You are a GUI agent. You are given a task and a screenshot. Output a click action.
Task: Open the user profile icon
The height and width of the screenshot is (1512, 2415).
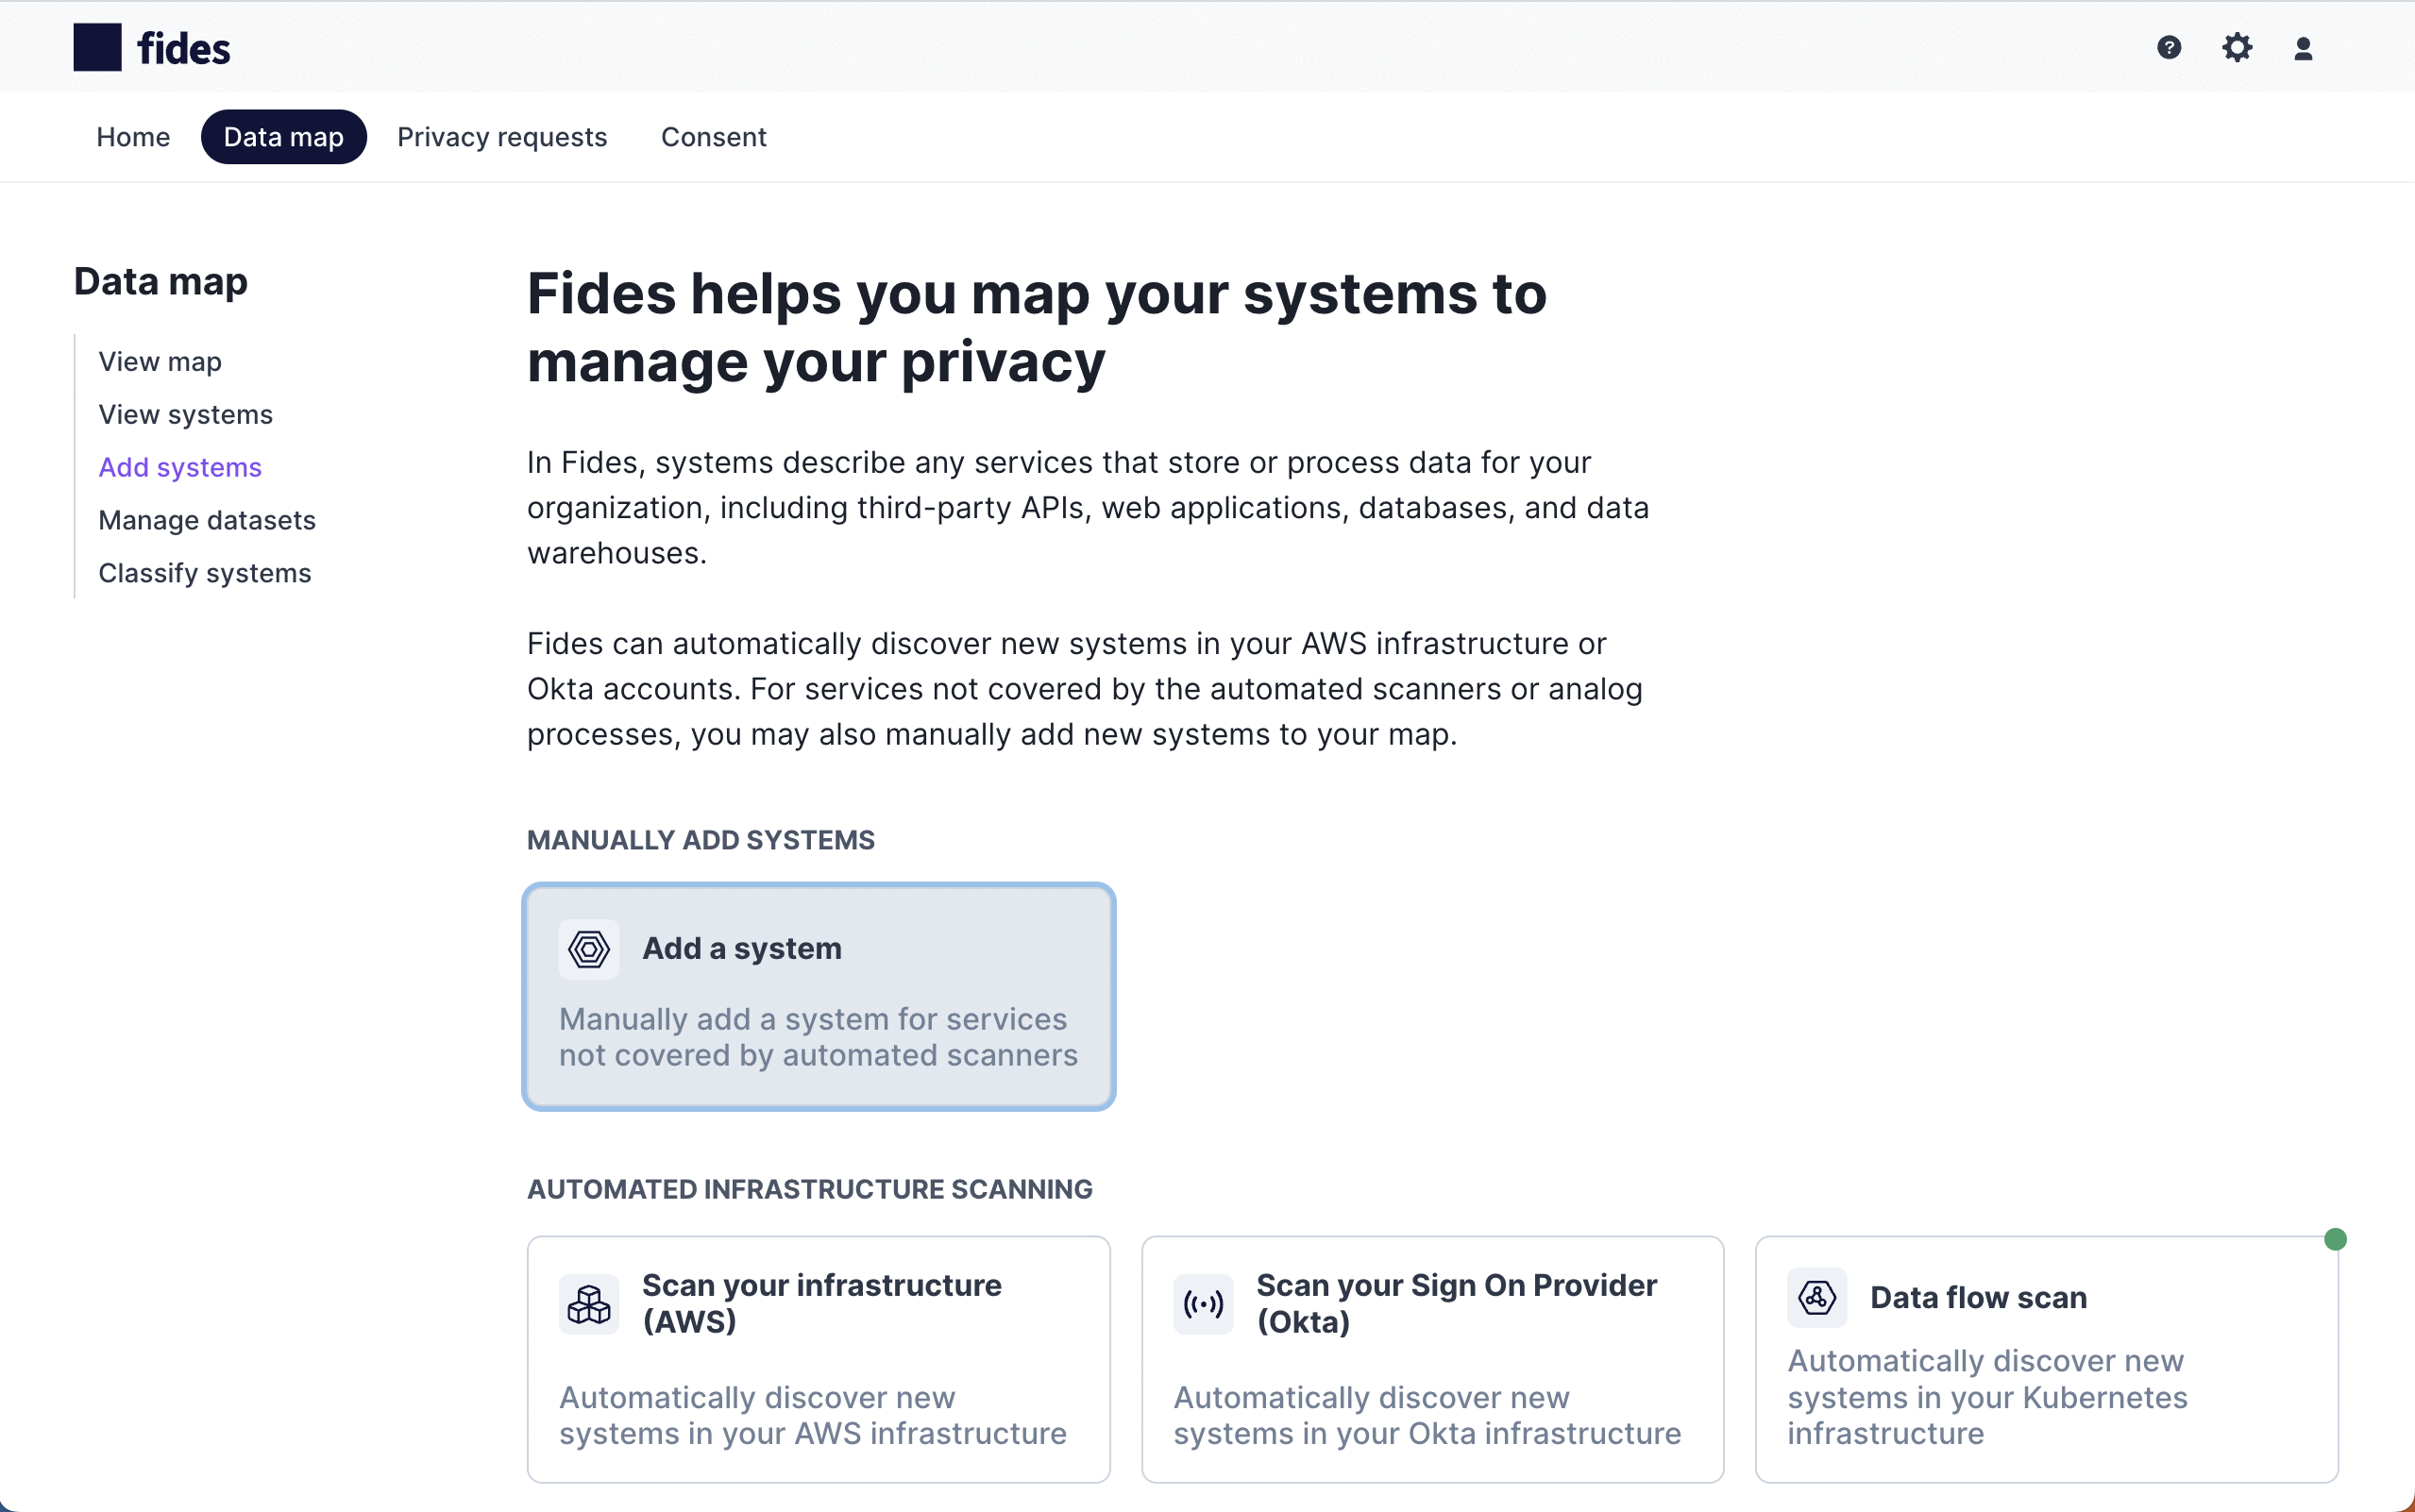point(2303,48)
